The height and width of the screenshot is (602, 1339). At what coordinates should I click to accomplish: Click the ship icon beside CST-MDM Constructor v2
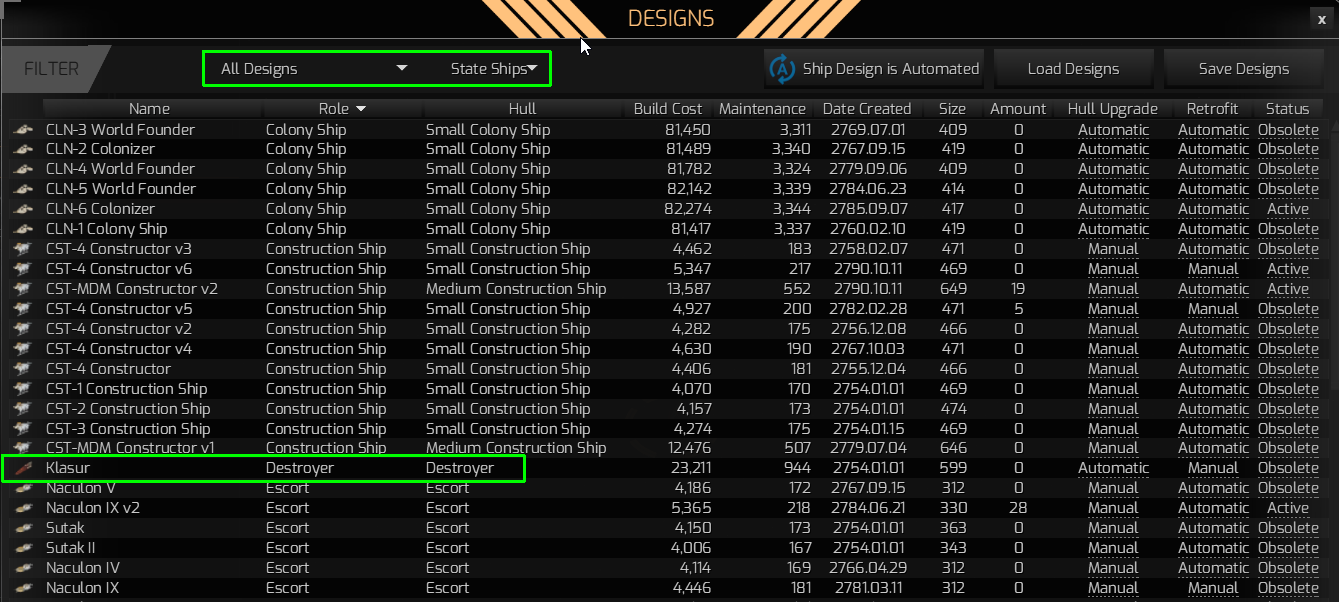click(22, 289)
